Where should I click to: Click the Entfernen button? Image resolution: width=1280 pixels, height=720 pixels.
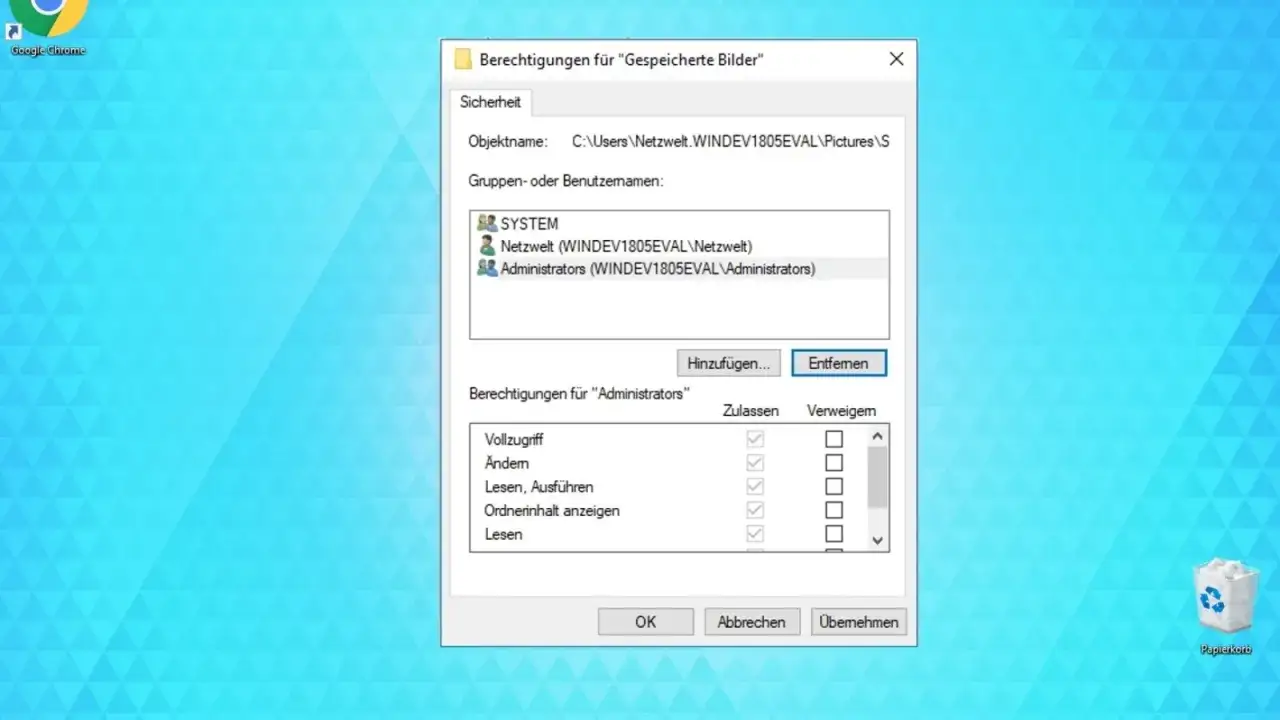click(x=838, y=363)
